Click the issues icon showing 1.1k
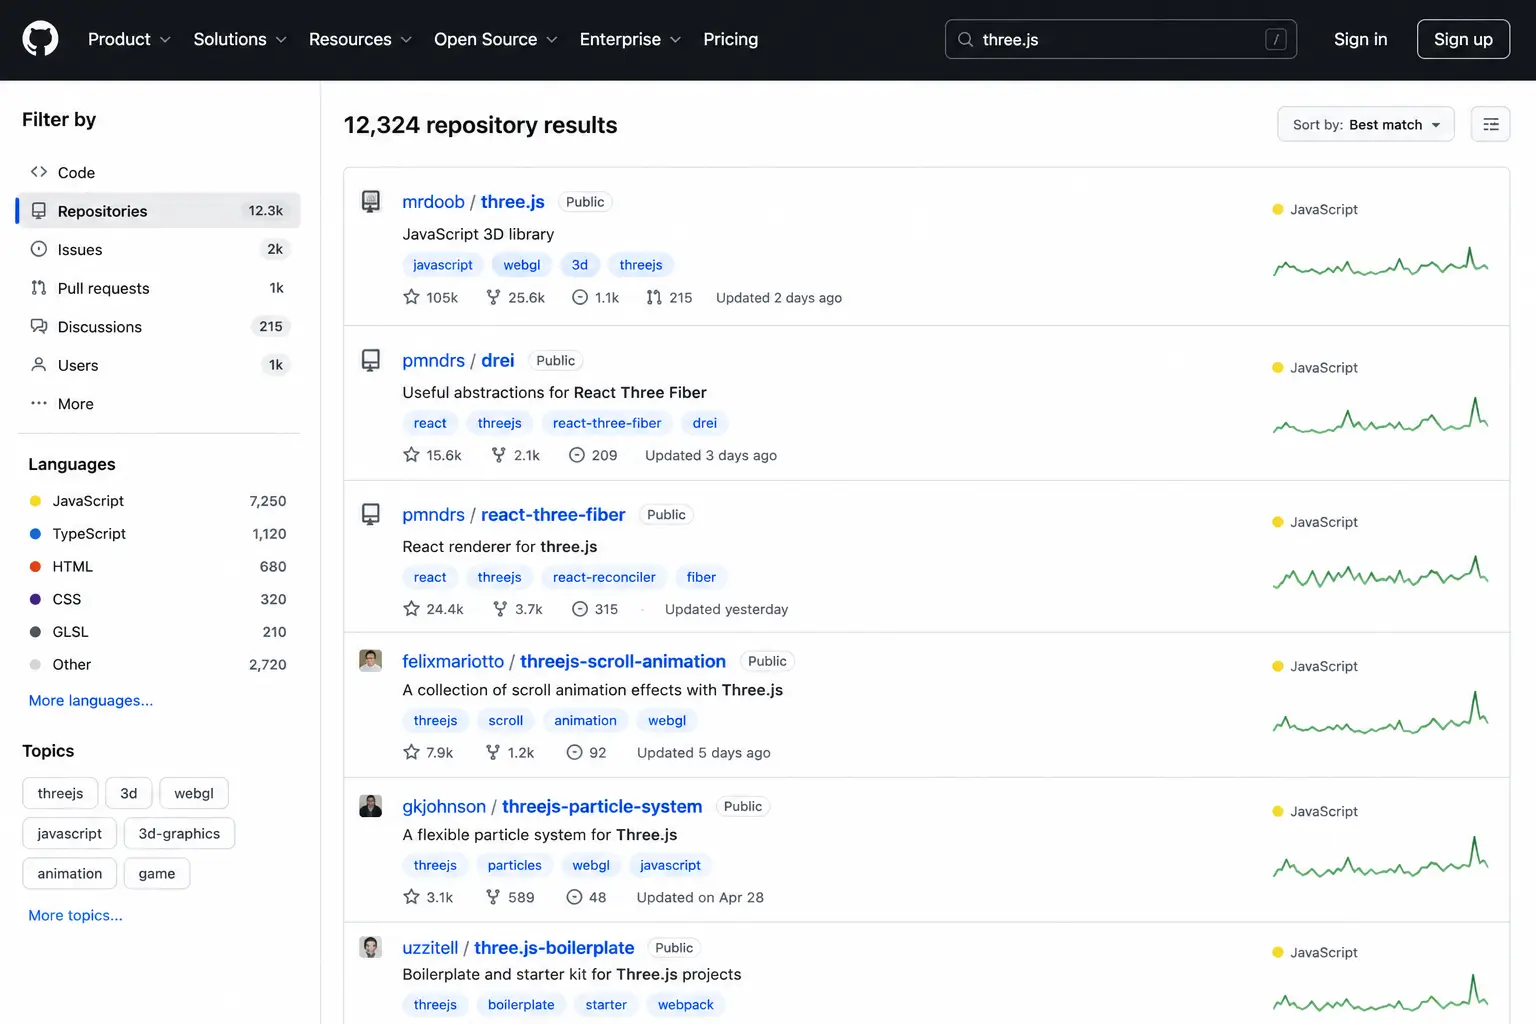Image resolution: width=1536 pixels, height=1024 pixels. click(580, 297)
